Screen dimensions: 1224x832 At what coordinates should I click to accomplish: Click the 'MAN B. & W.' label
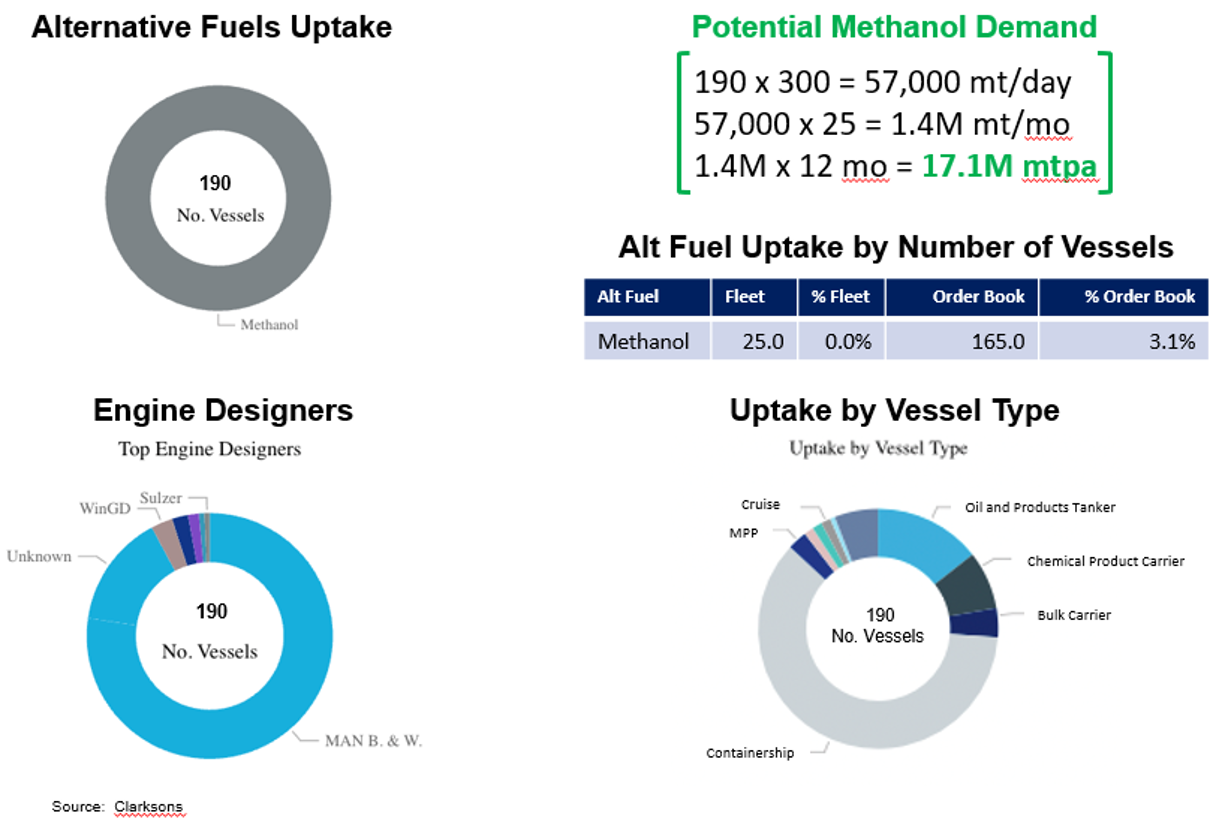click(373, 741)
